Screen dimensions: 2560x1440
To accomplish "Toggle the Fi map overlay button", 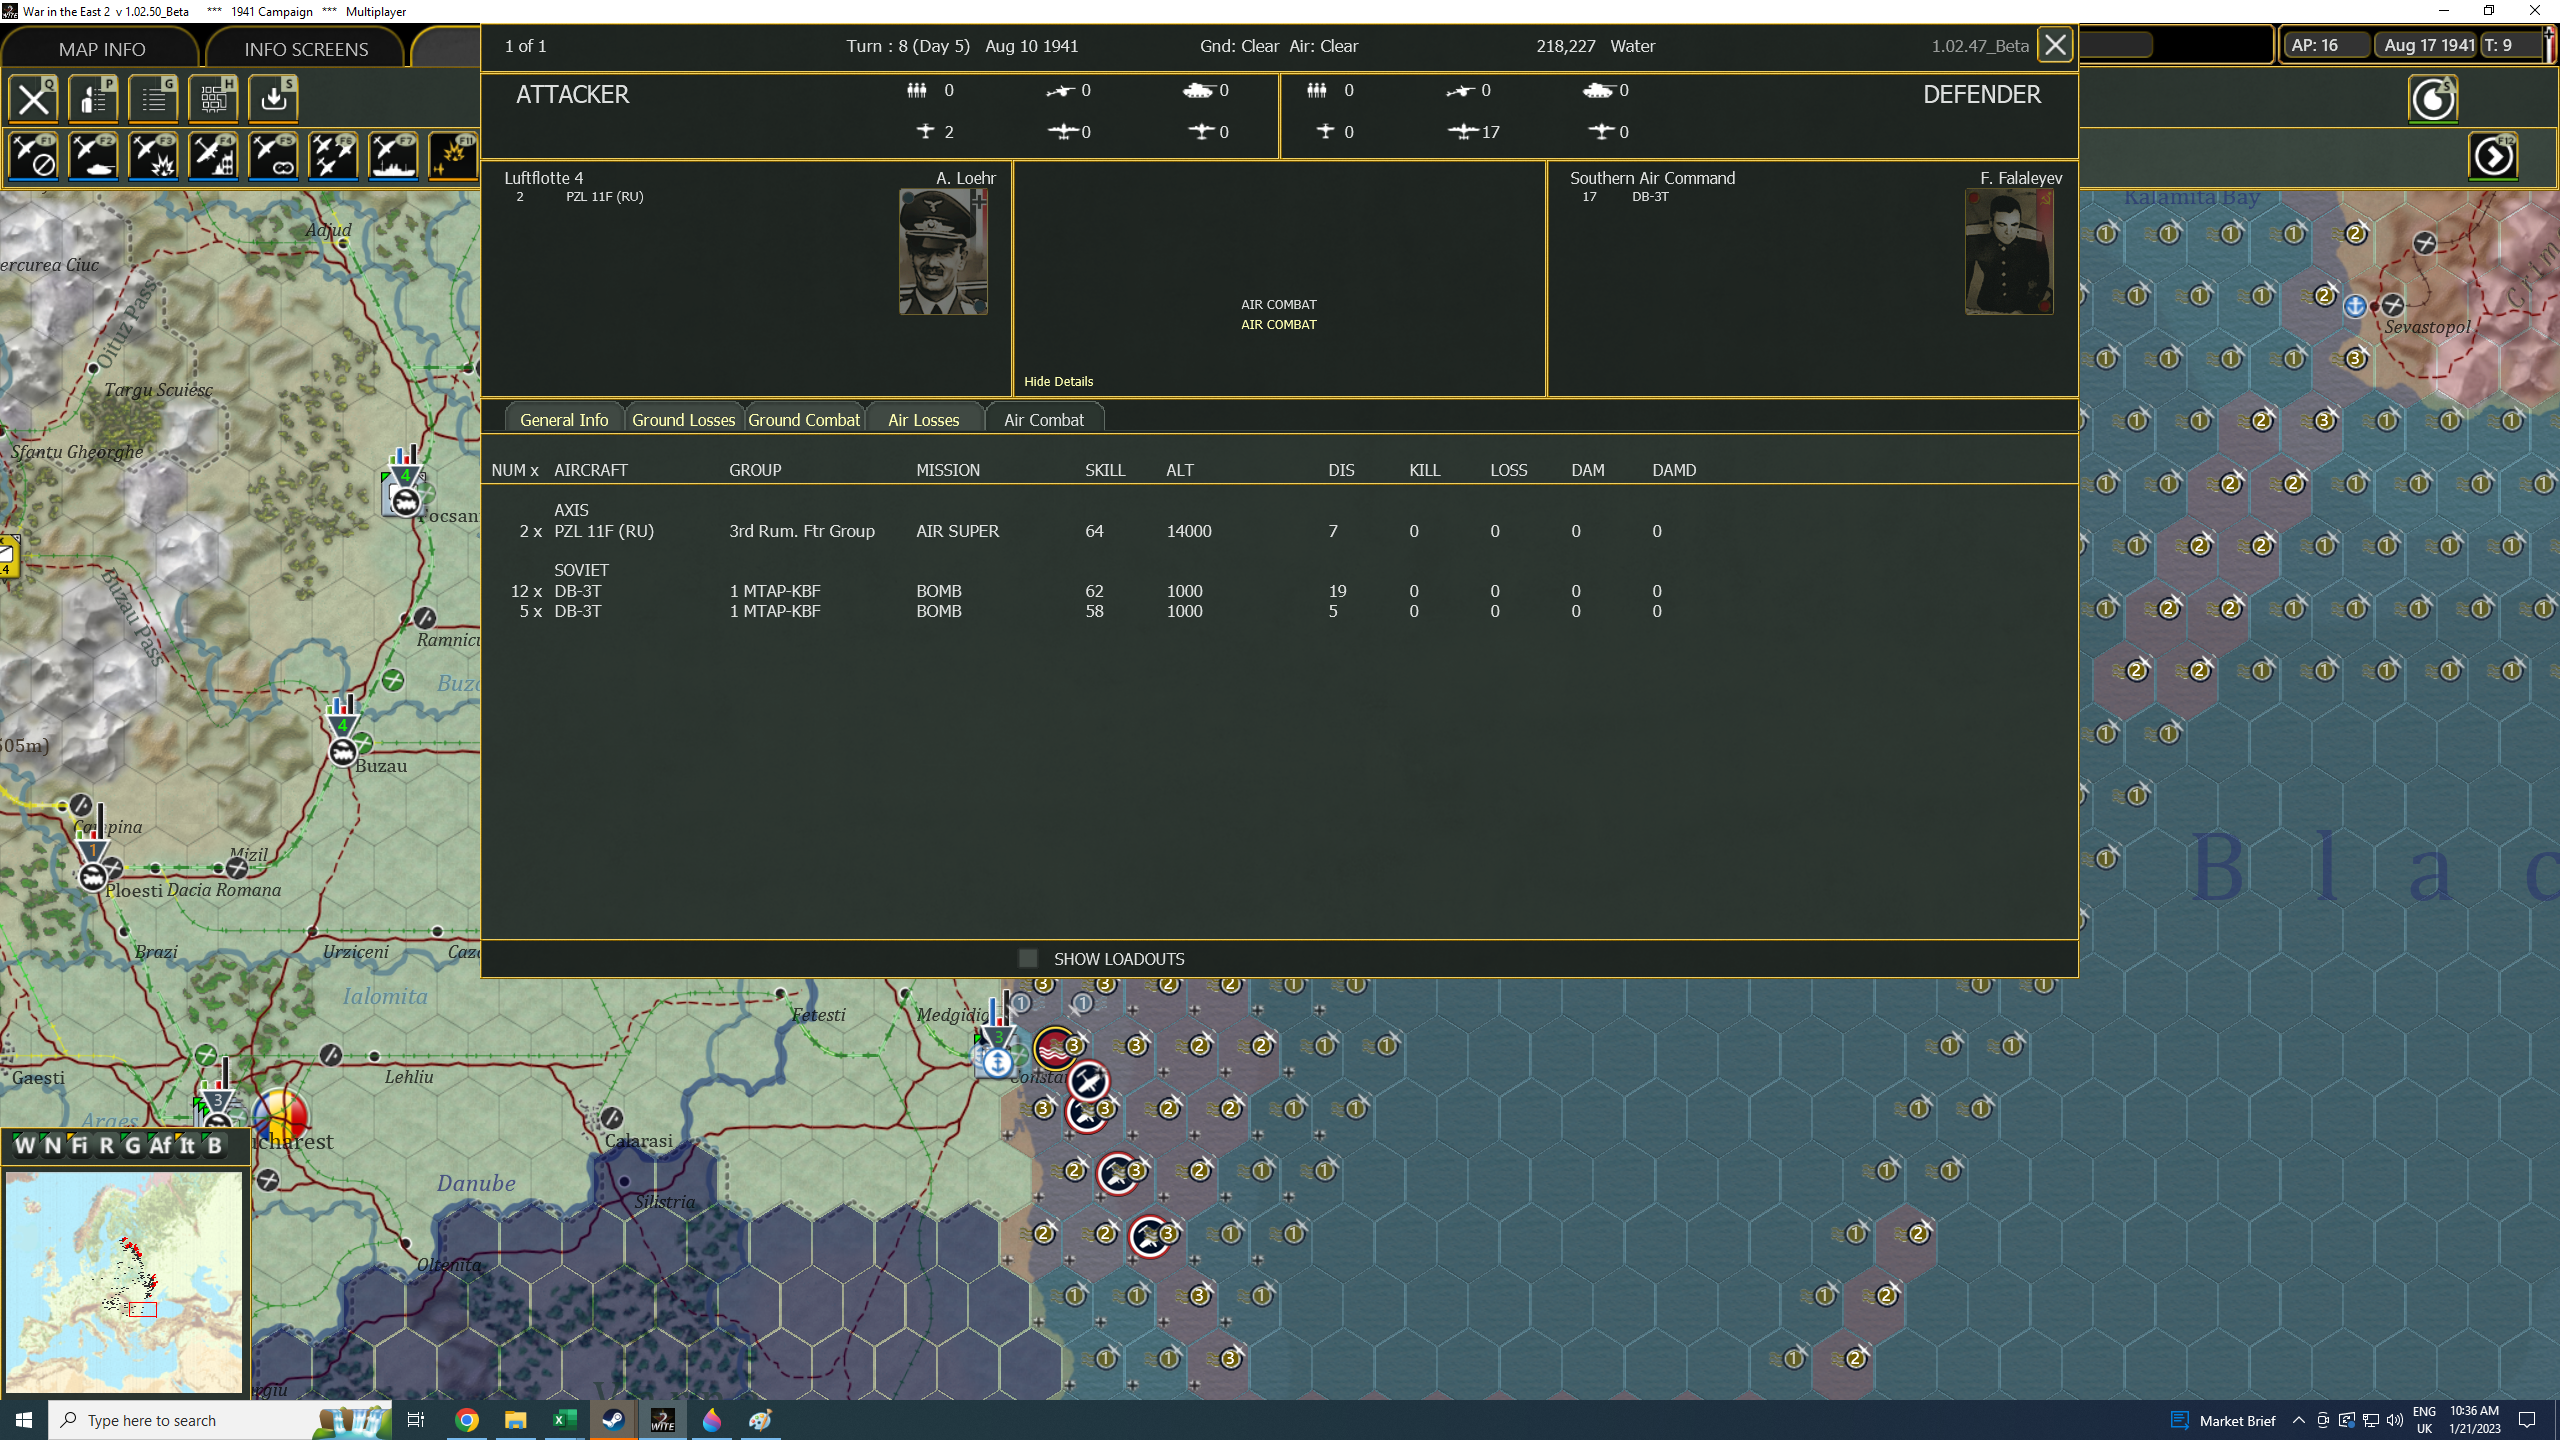I will (79, 1146).
